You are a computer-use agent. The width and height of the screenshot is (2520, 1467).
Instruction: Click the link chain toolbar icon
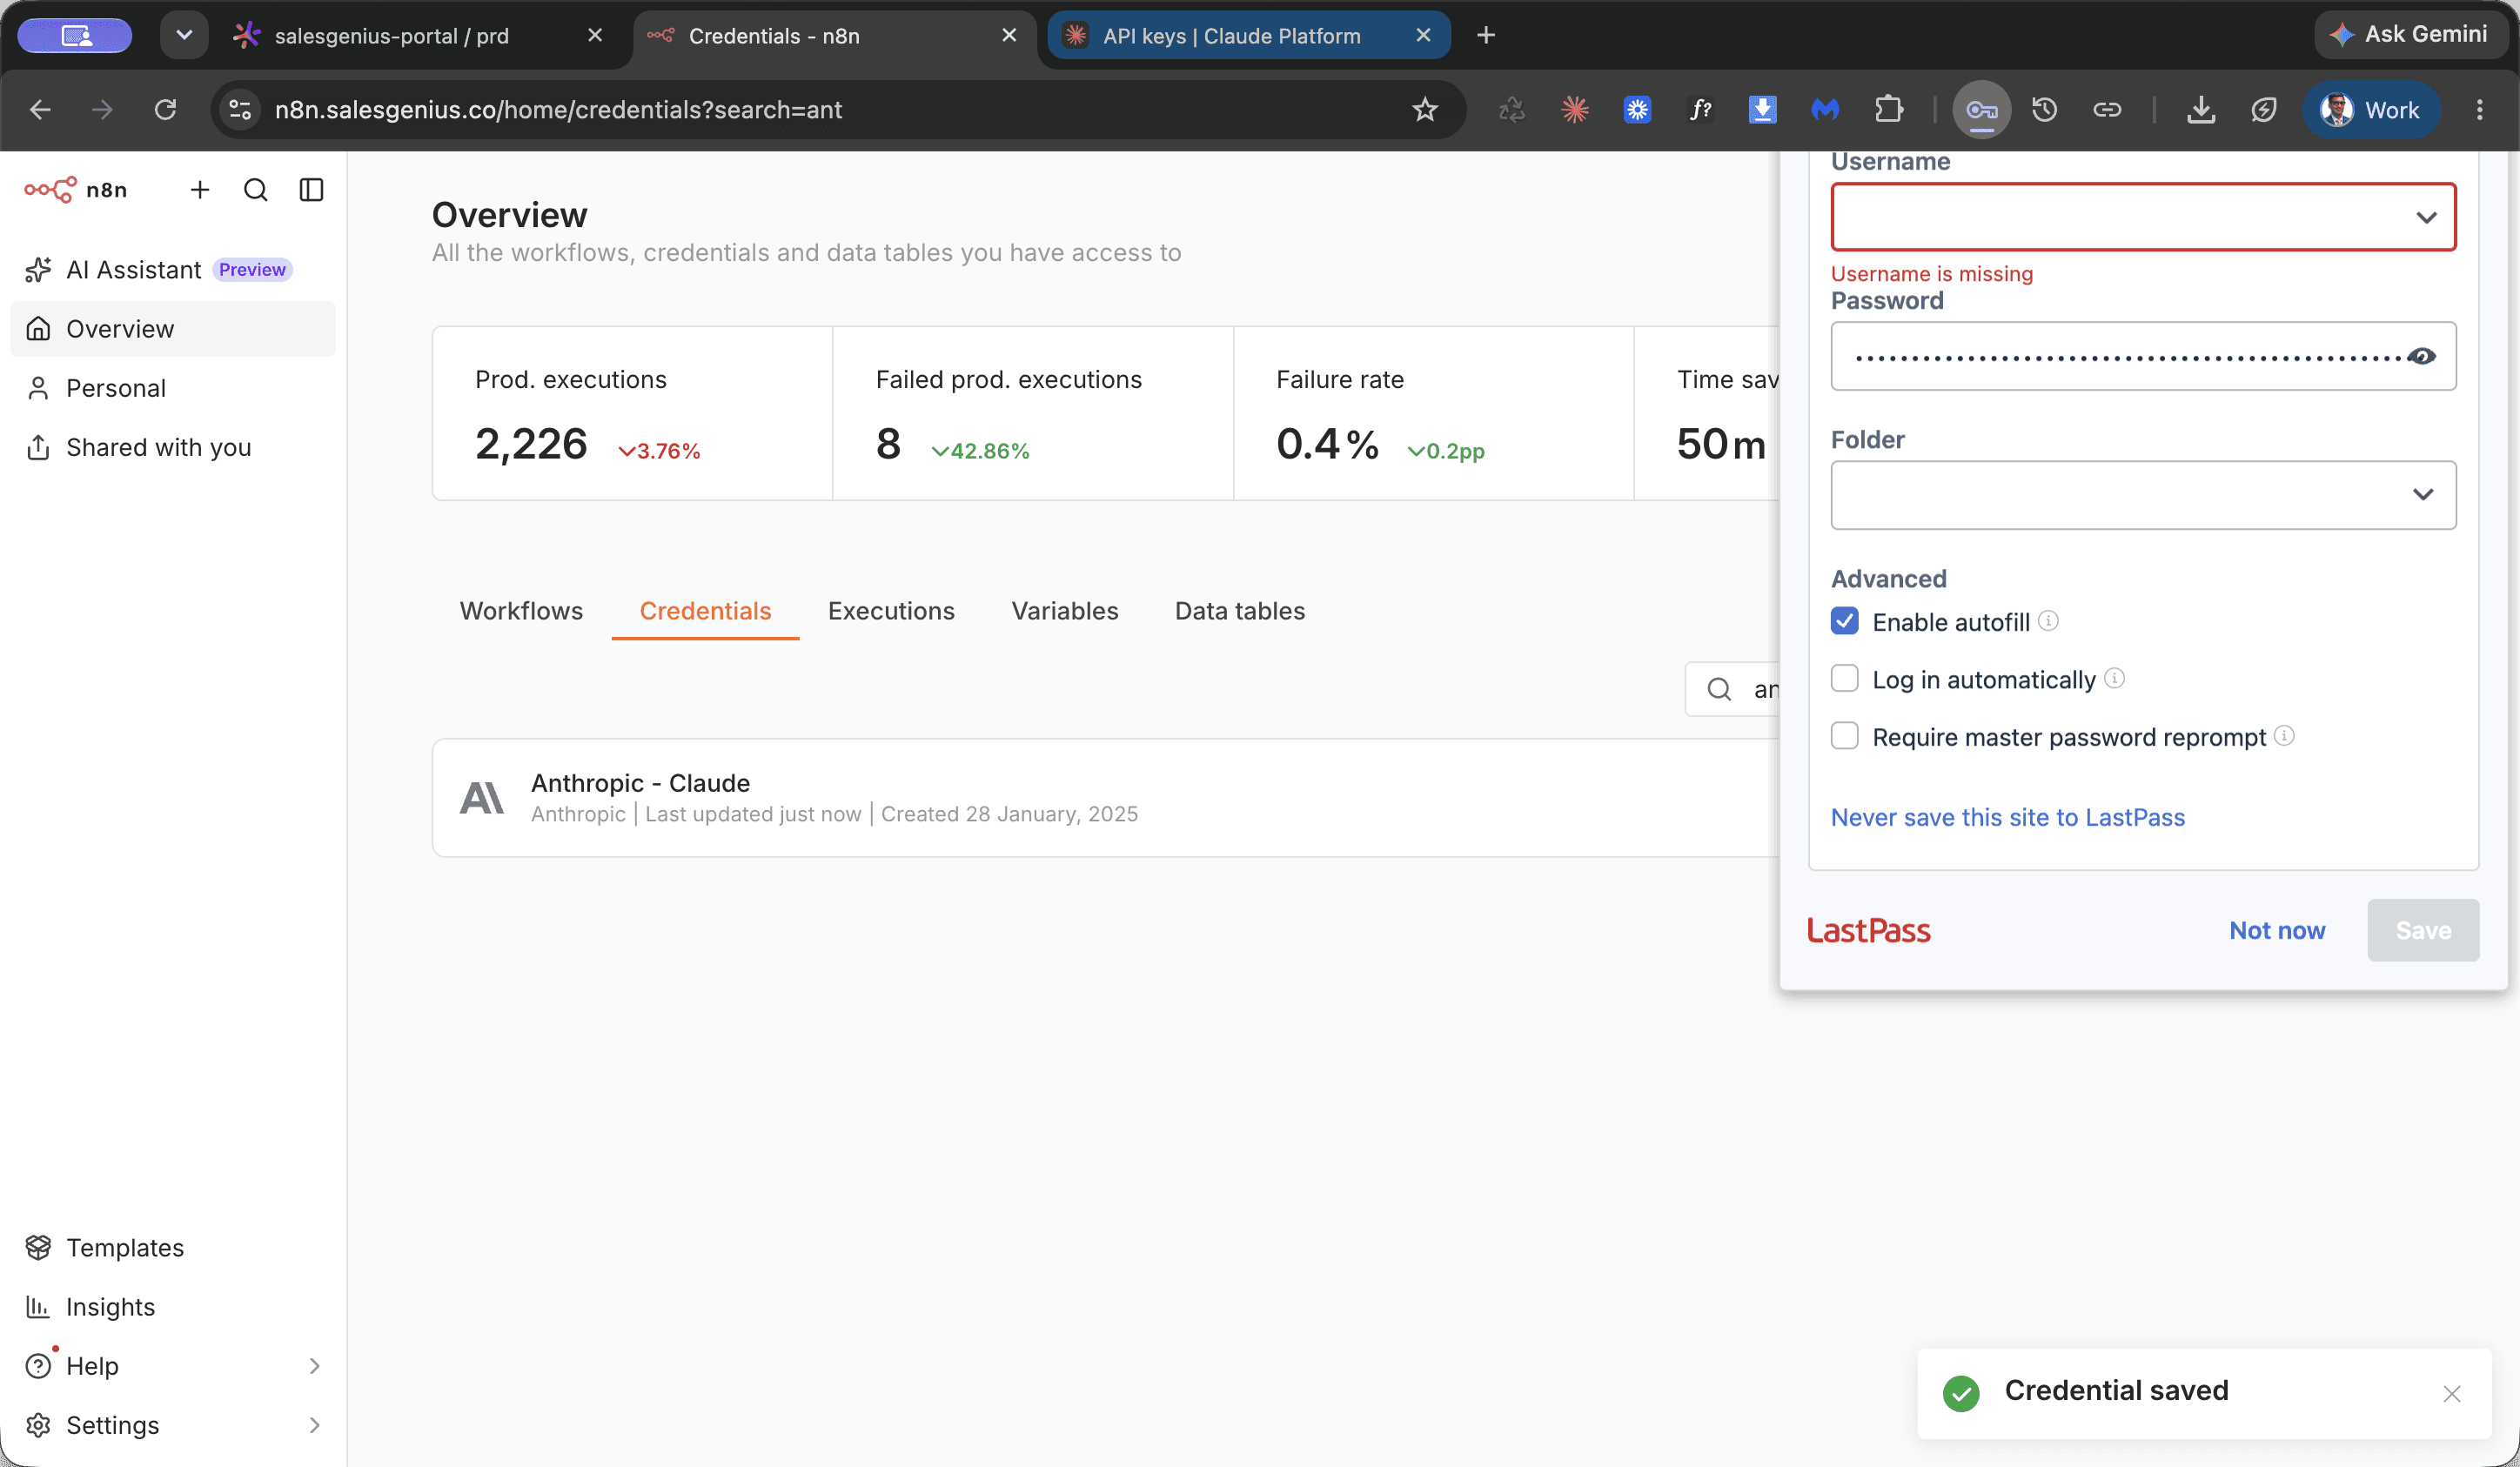coord(2107,109)
